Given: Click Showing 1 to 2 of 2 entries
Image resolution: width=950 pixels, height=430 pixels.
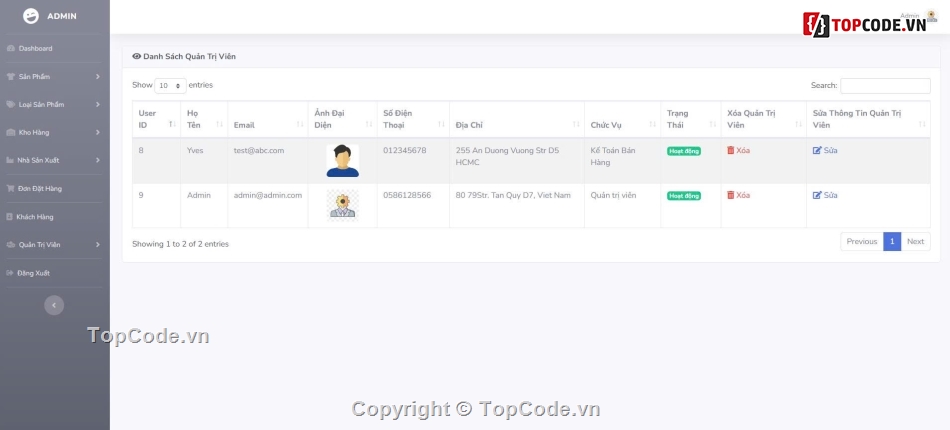Looking at the screenshot, I should point(181,244).
